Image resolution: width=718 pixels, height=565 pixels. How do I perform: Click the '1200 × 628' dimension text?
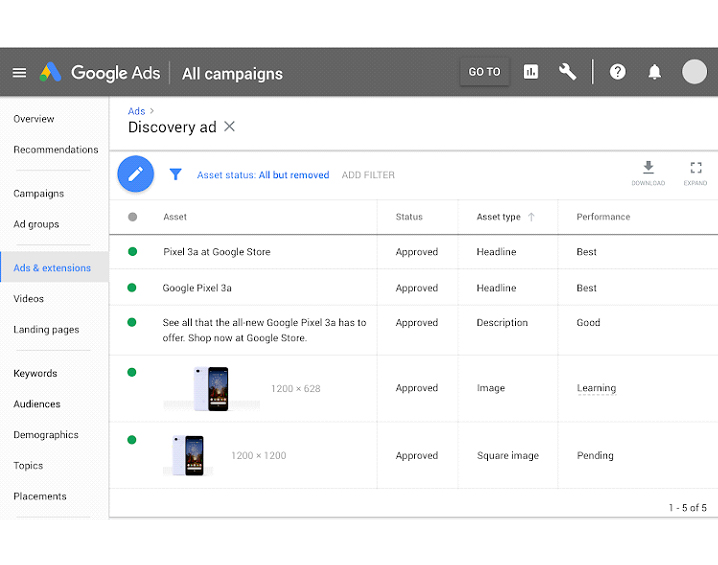pos(295,389)
